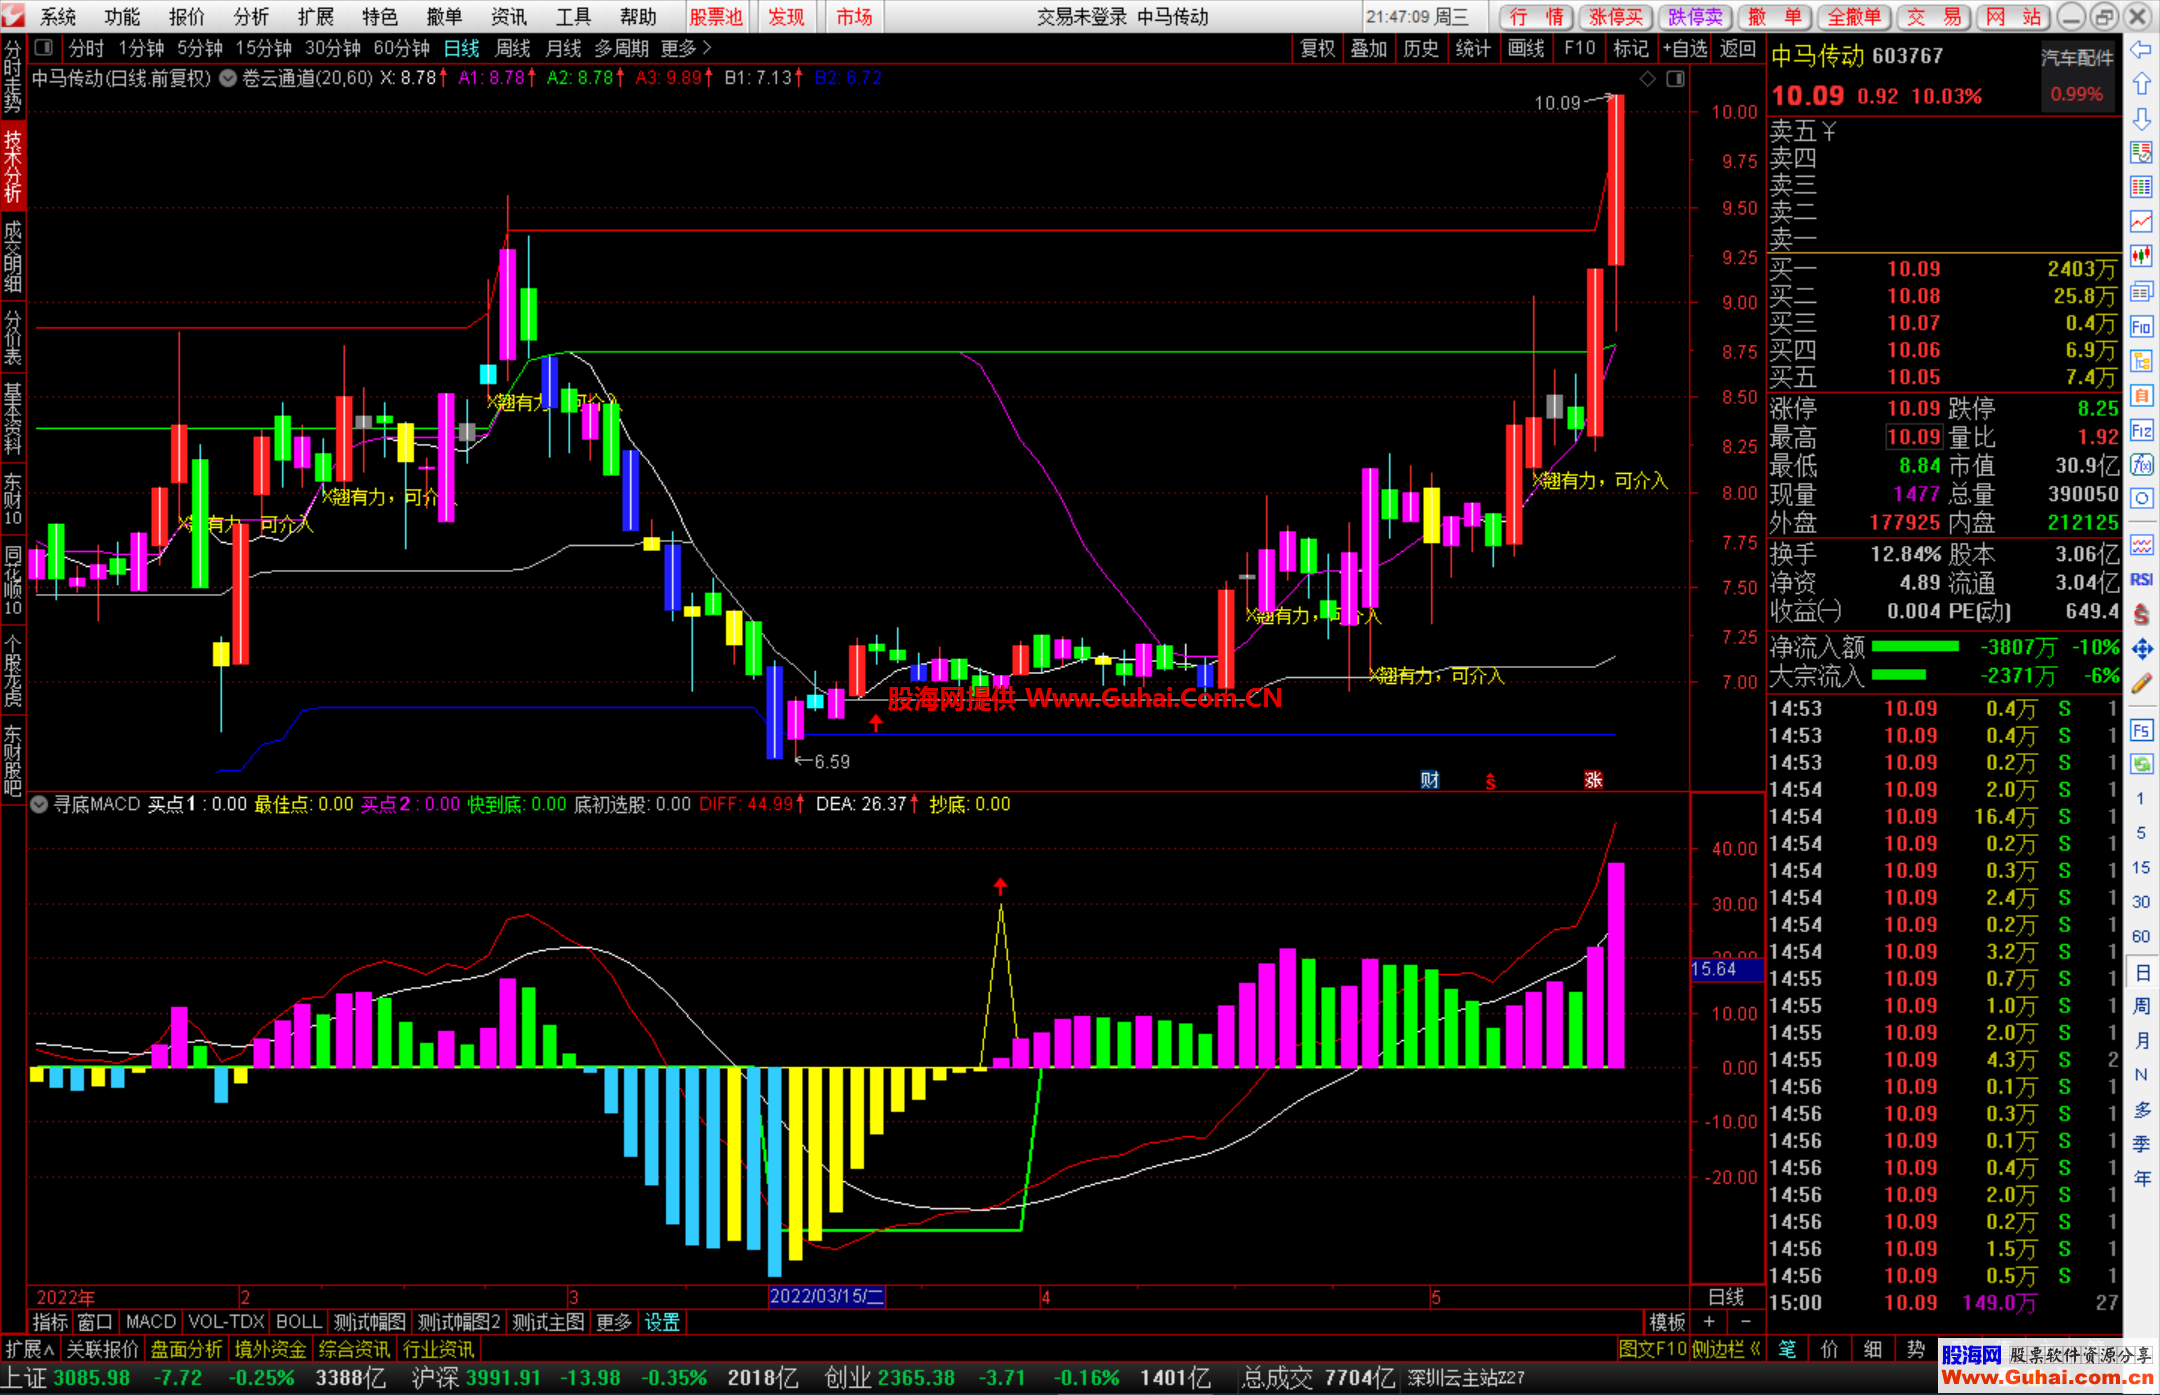Image resolution: width=2160 pixels, height=1395 pixels.
Task: Click the plus zoom button beside 模板
Action: pos(1709,1322)
